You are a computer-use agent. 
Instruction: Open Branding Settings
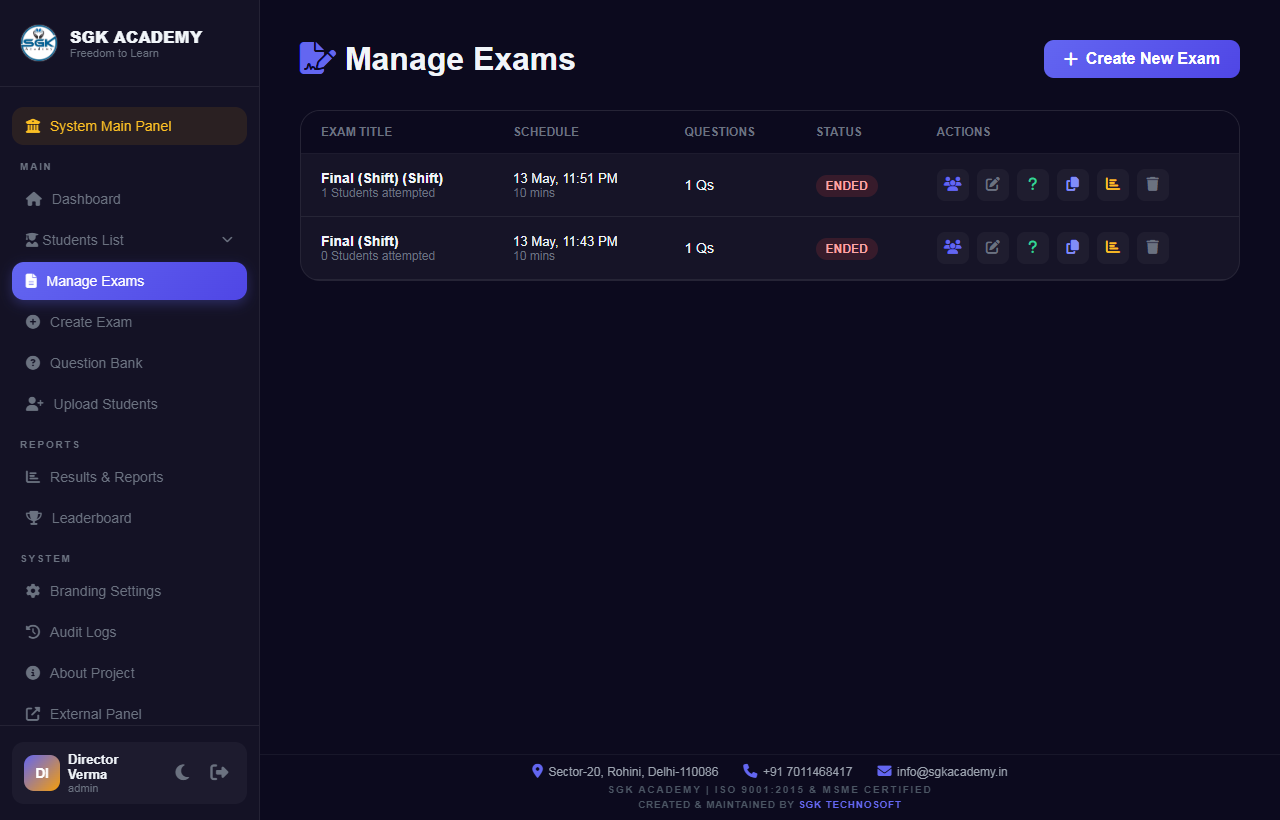(129, 591)
